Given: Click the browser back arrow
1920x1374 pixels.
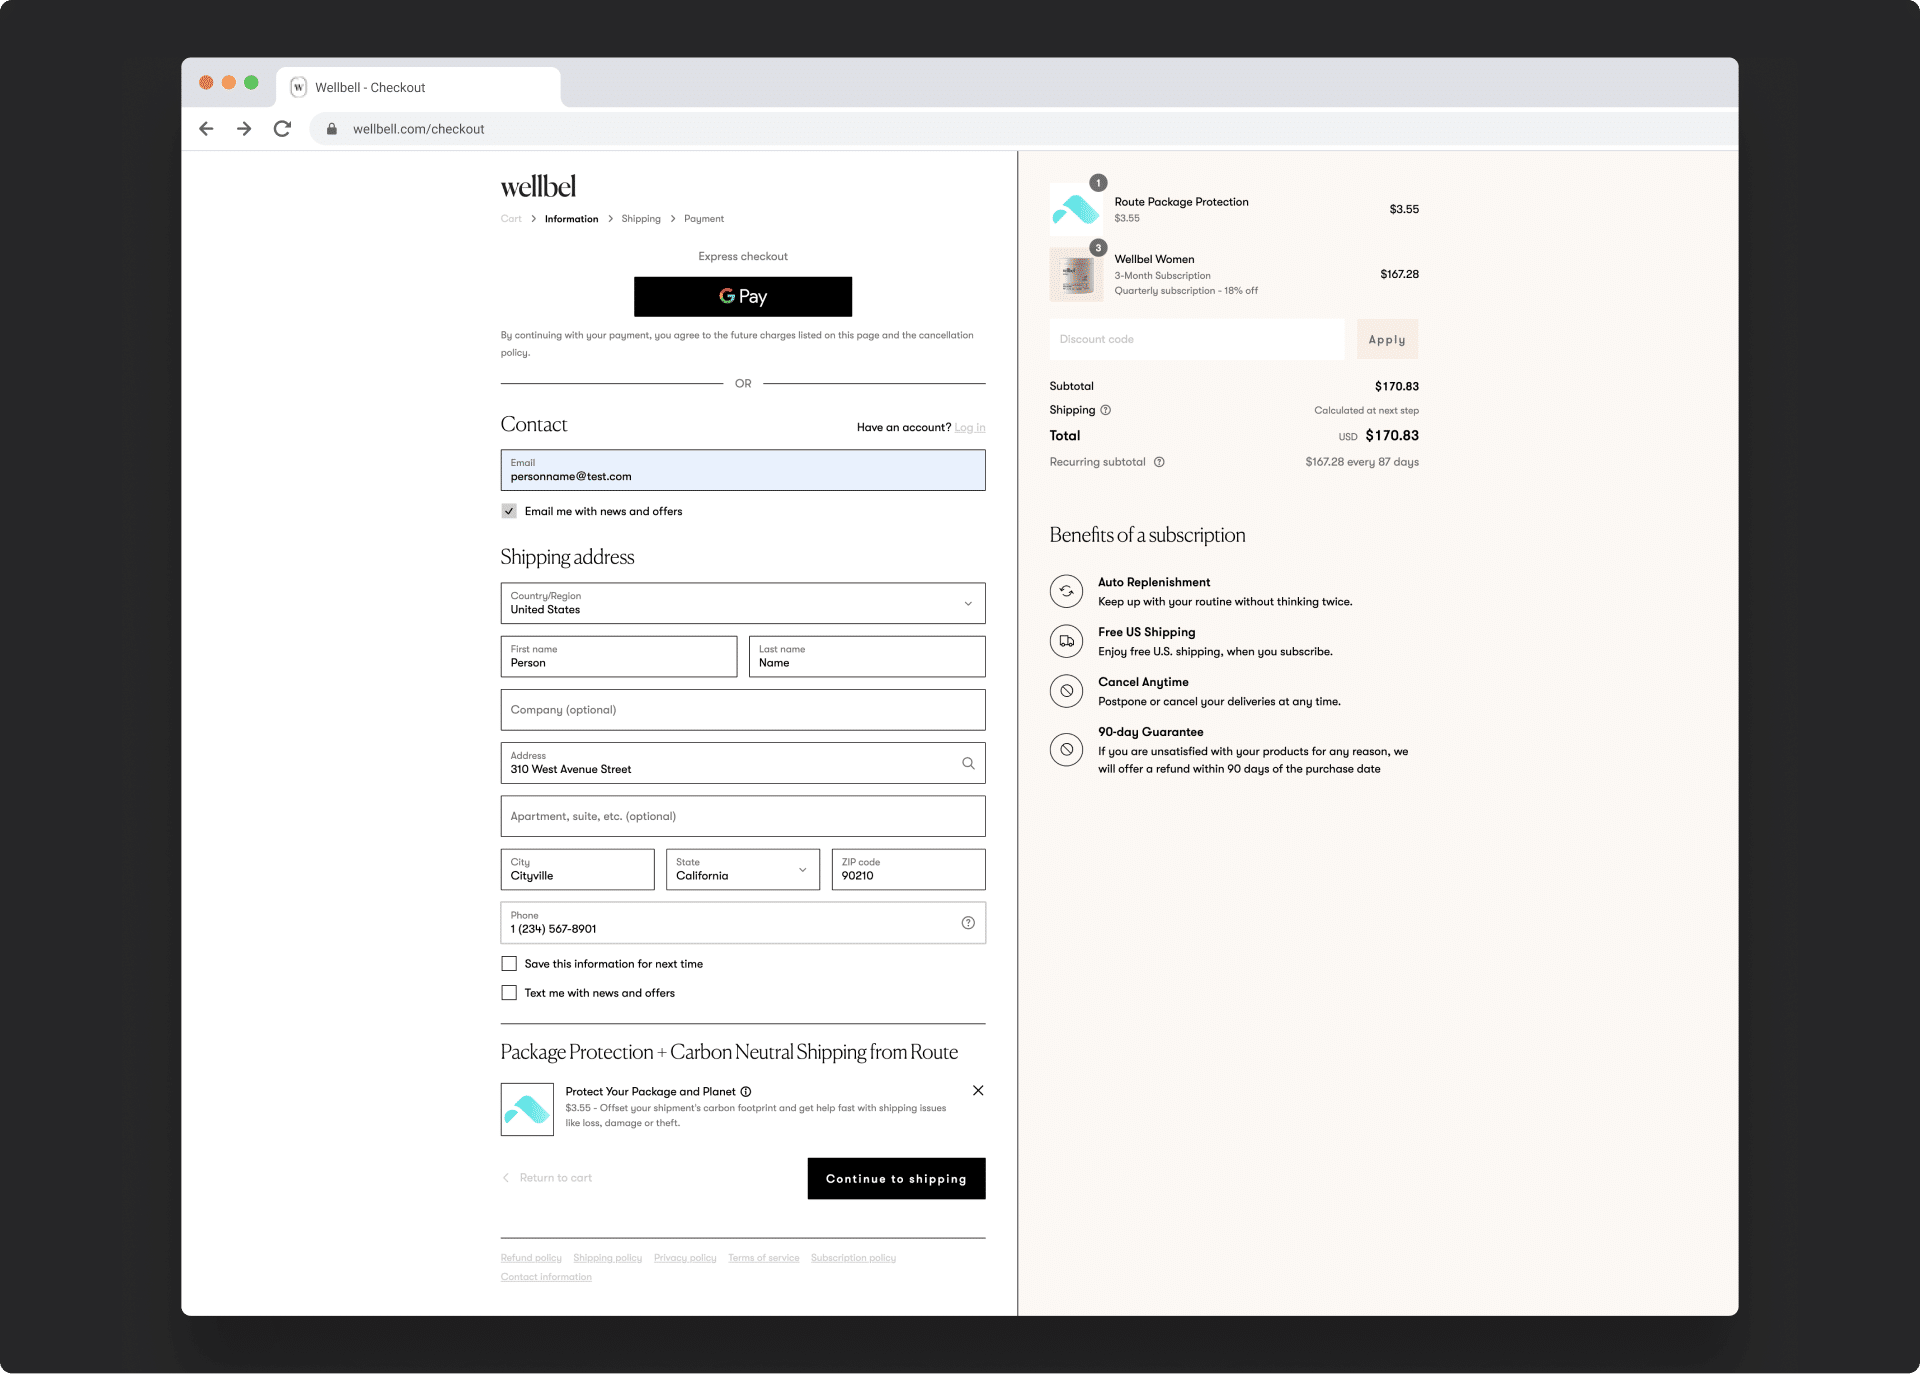Looking at the screenshot, I should click(206, 129).
